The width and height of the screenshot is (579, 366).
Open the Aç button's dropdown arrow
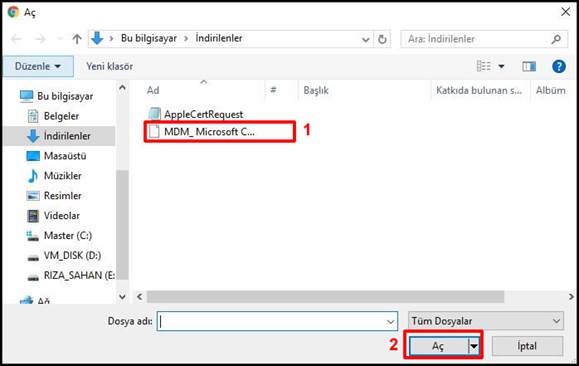point(474,346)
